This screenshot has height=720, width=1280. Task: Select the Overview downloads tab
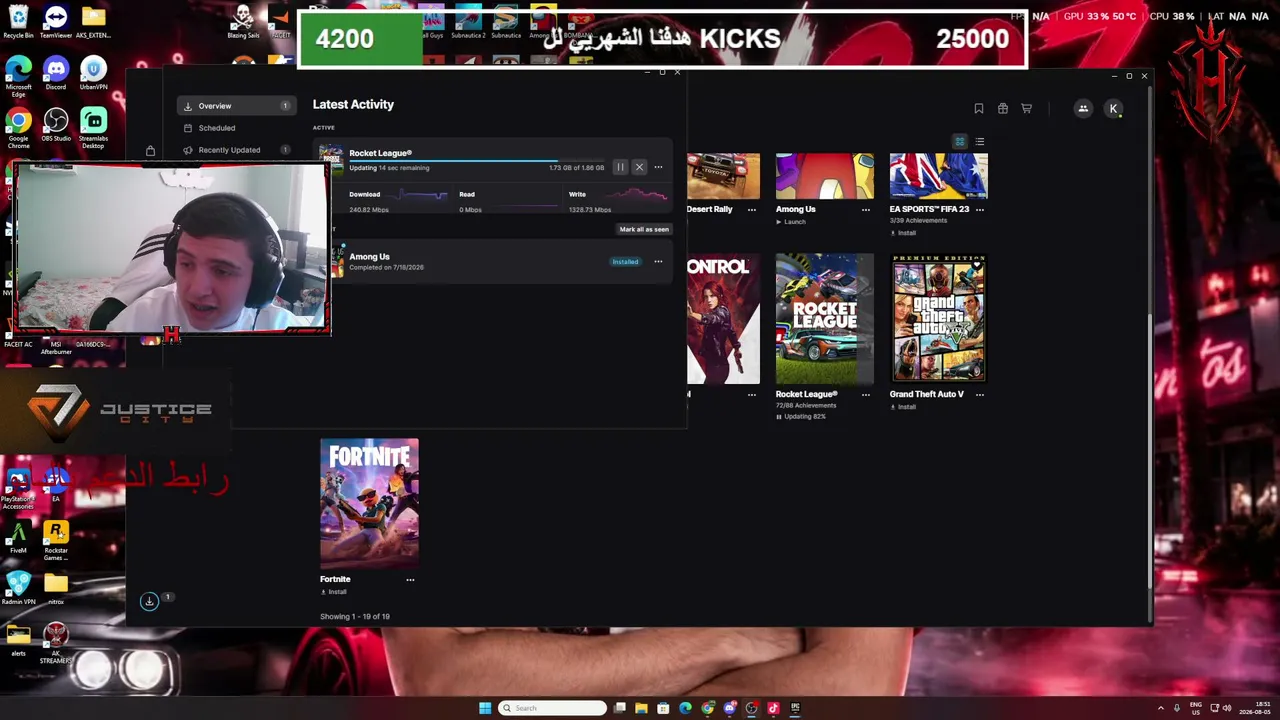click(x=236, y=106)
